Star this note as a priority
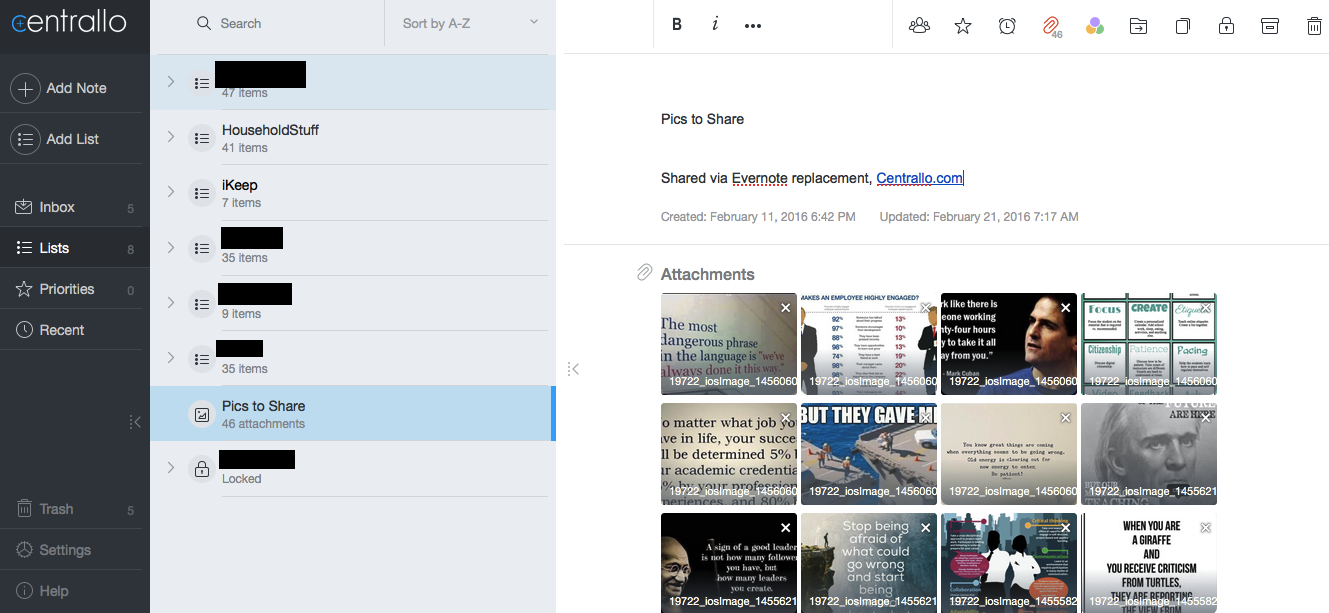The width and height of the screenshot is (1329, 613). (963, 26)
